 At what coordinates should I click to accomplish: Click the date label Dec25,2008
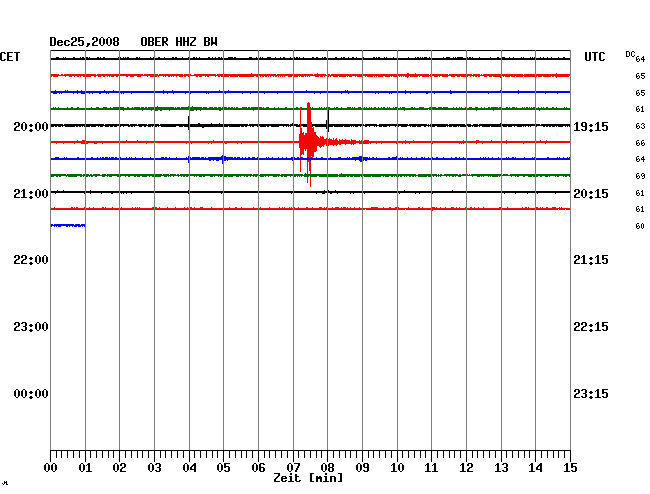tap(85, 42)
